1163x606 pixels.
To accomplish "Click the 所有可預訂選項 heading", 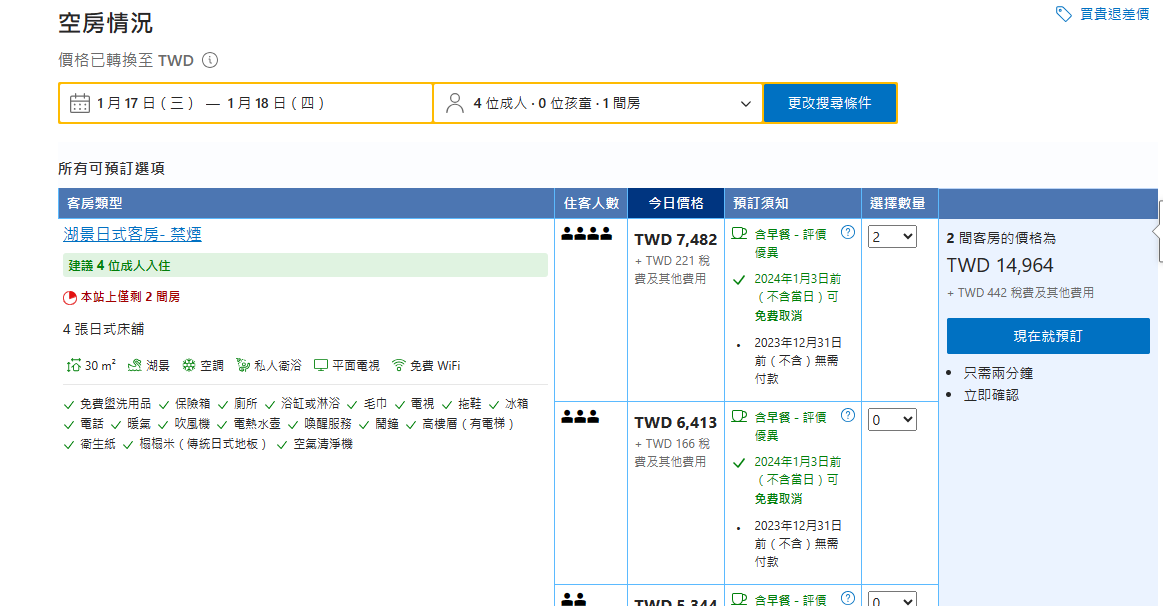I will (x=111, y=168).
